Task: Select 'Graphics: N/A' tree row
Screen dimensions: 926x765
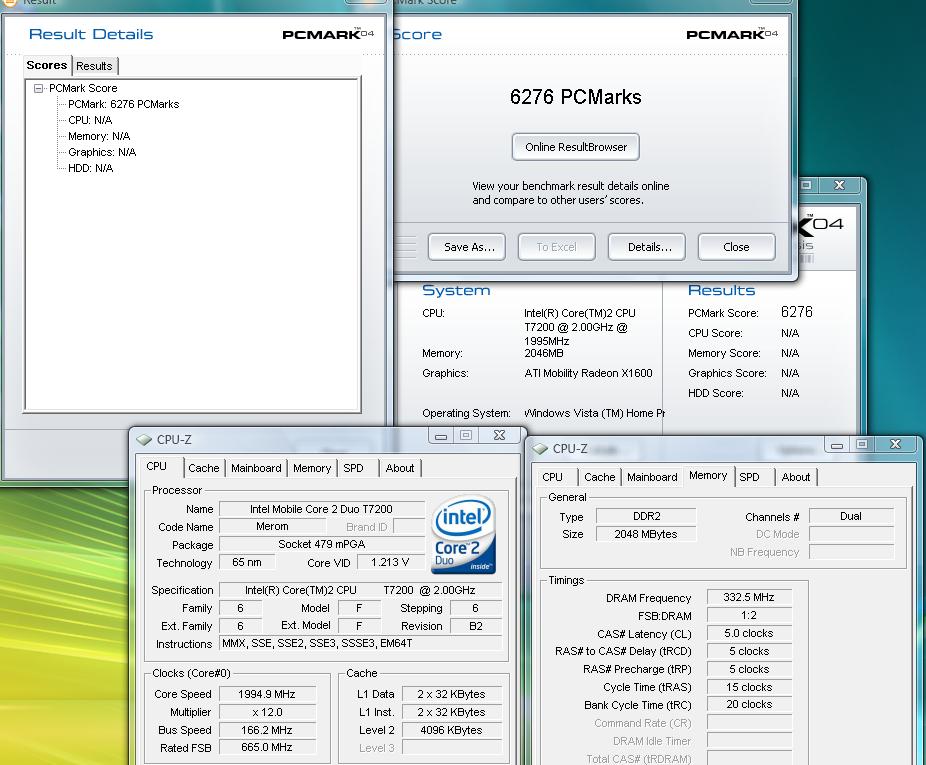Action: 102,152
